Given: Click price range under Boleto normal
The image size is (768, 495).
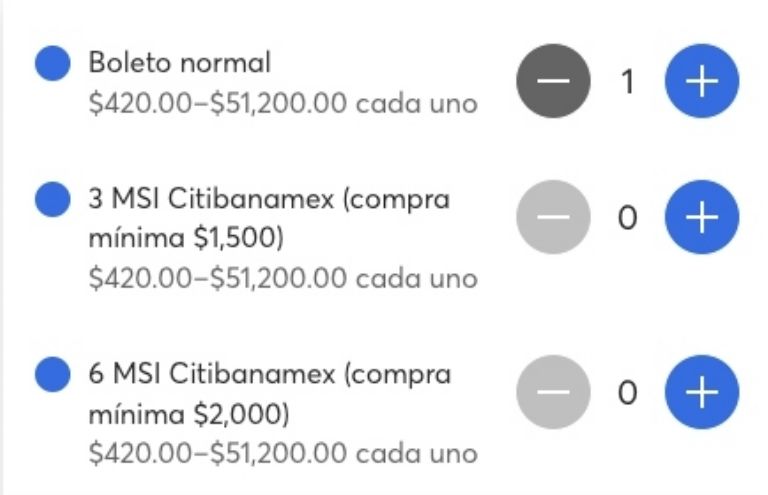Looking at the screenshot, I should coord(283,104).
